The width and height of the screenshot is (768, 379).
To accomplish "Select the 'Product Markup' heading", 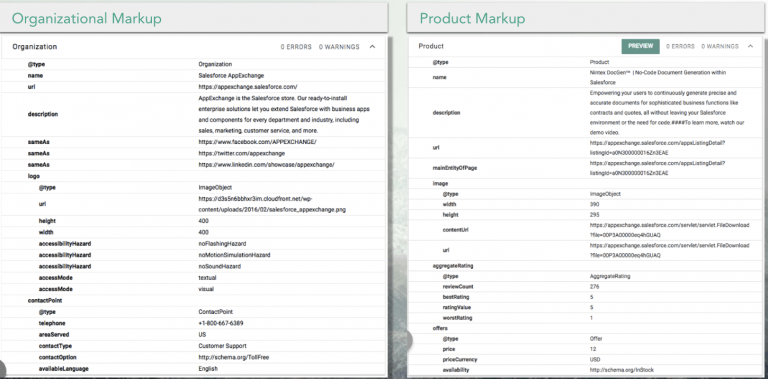I will point(472,19).
